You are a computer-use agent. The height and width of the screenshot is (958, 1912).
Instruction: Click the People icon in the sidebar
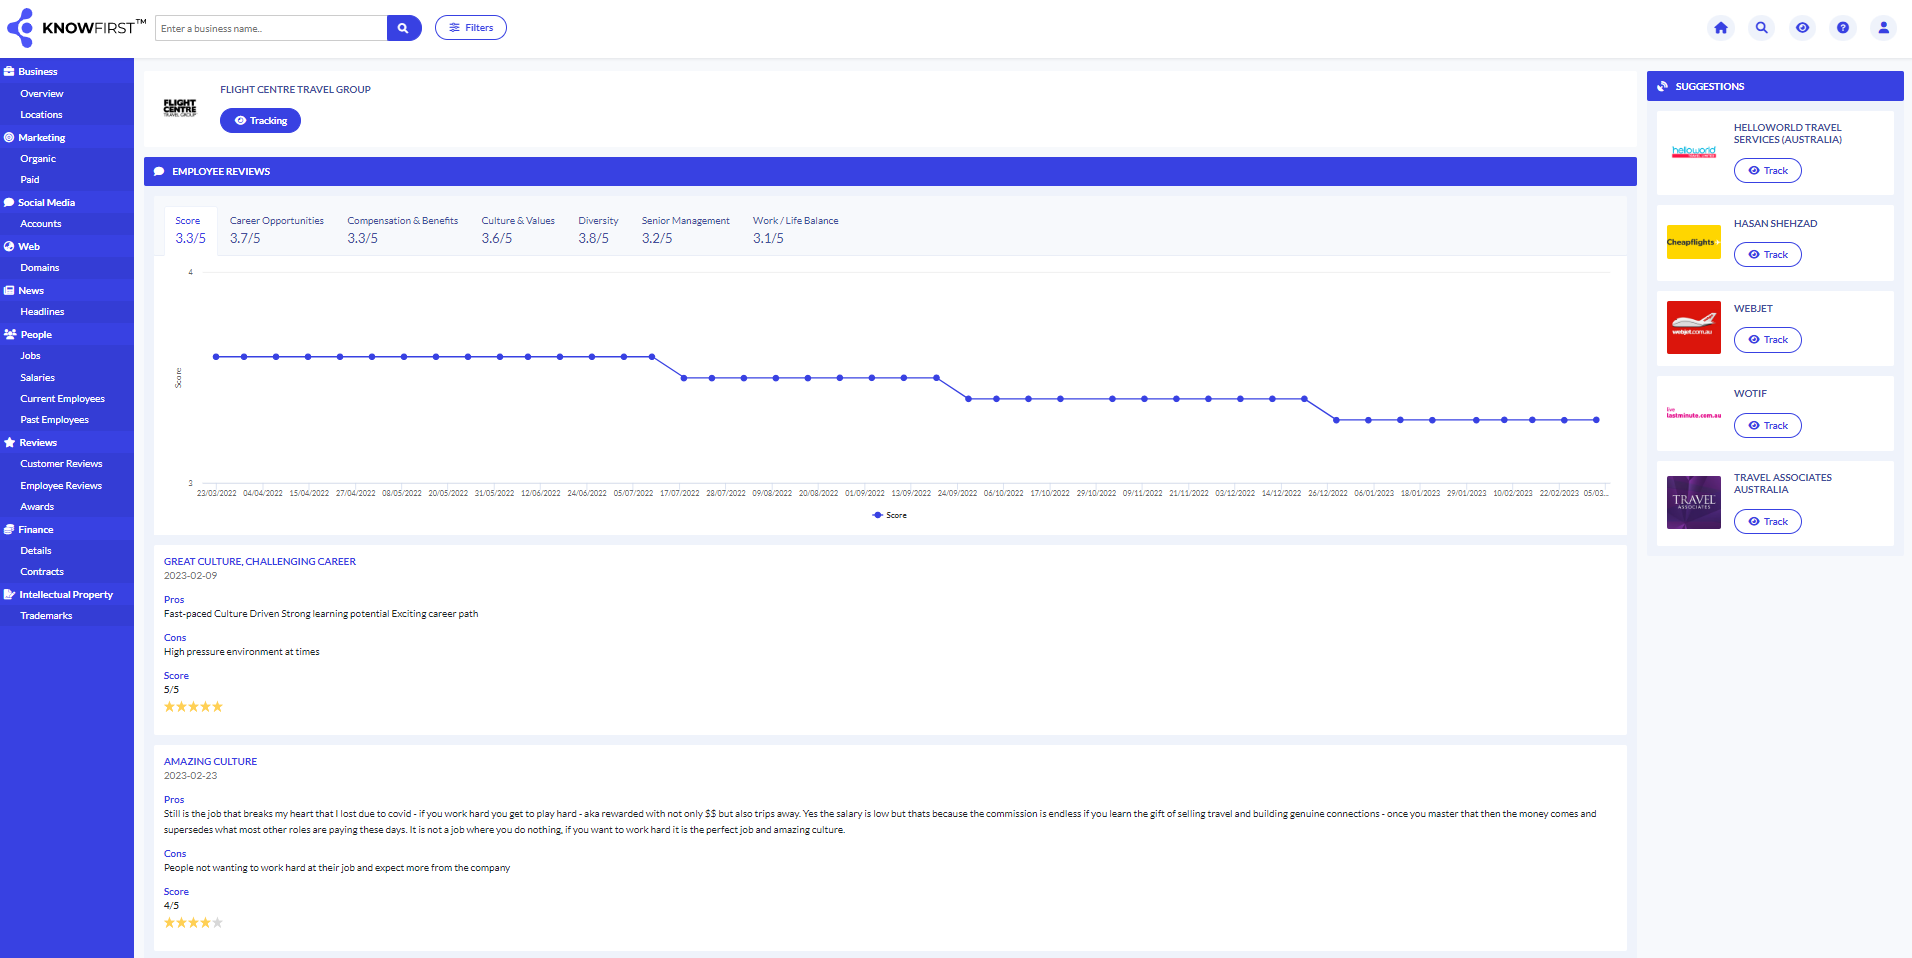click(x=9, y=334)
